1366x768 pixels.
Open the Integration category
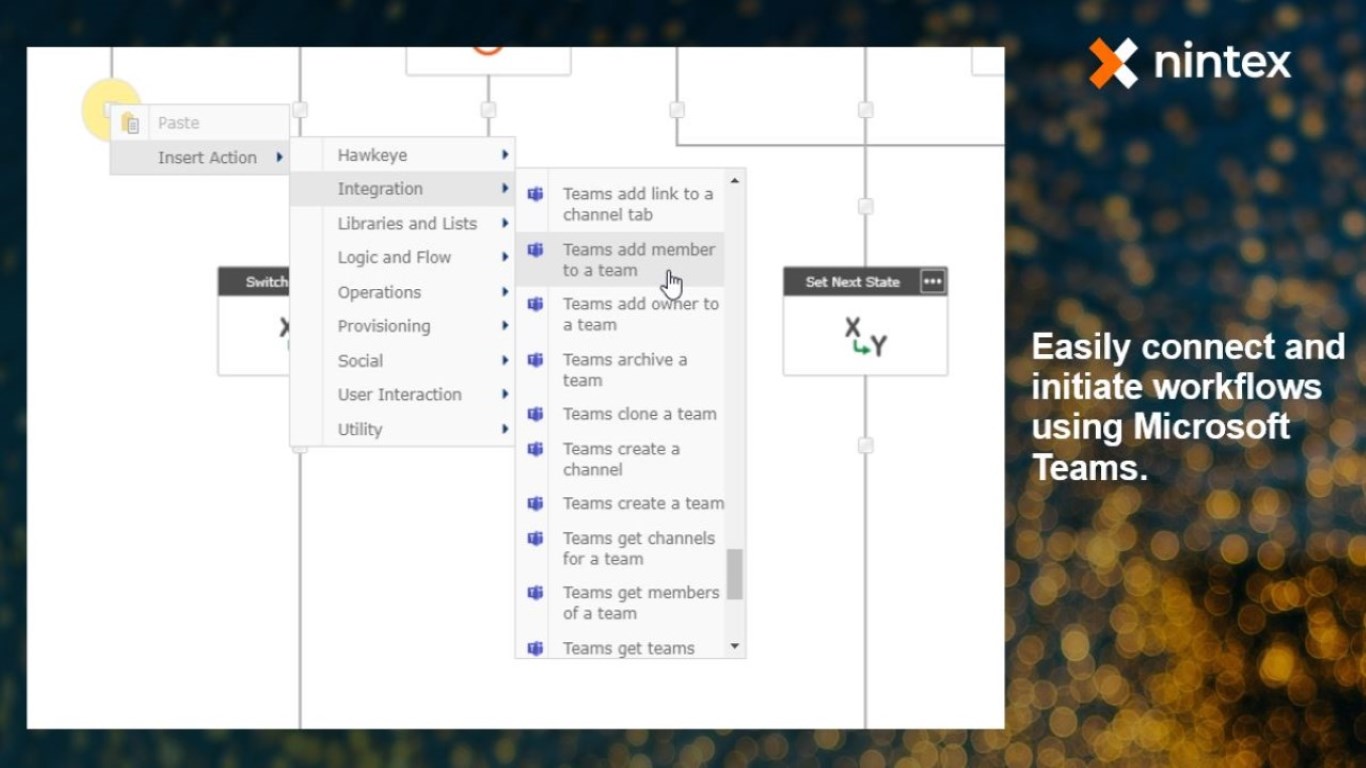(402, 189)
